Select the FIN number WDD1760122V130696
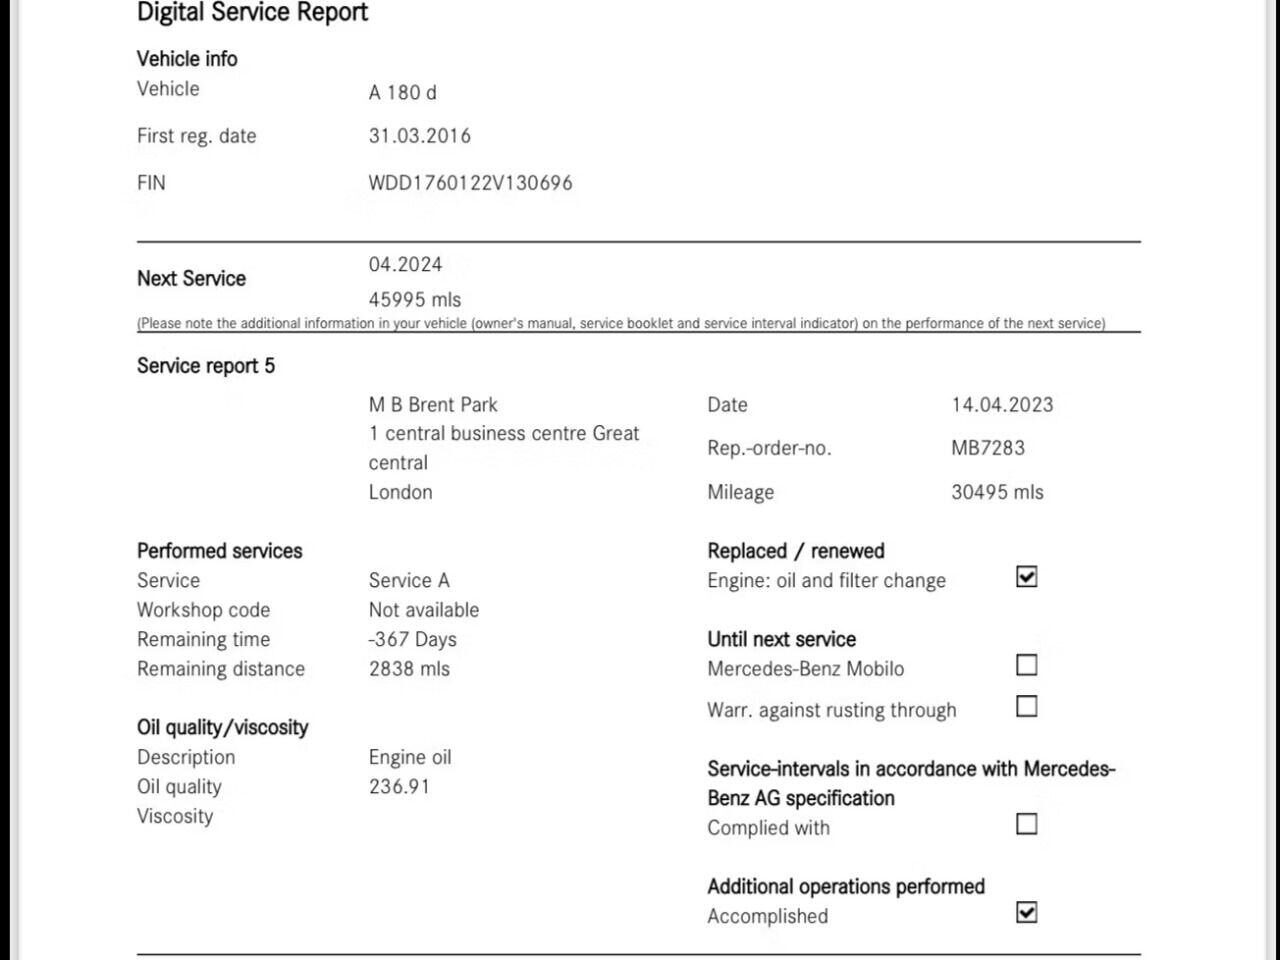The image size is (1280, 960). pos(470,183)
